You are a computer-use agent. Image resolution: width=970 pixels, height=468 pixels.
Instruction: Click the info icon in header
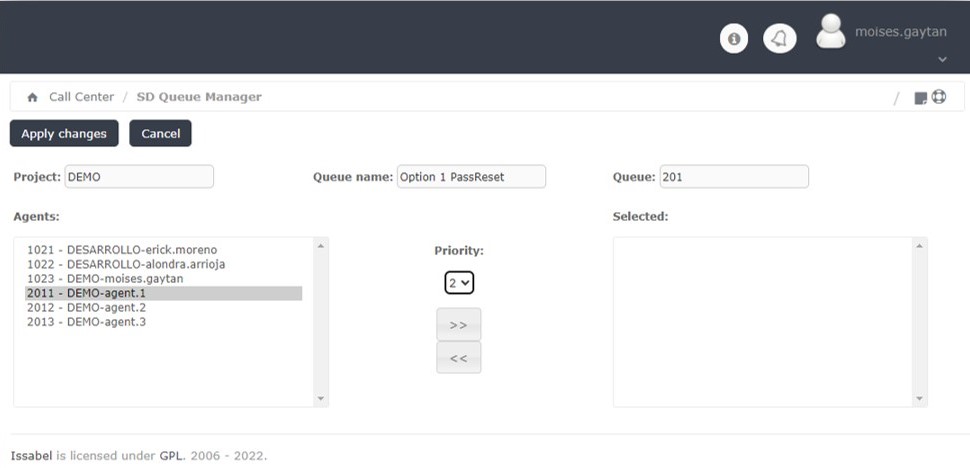pyautogui.click(x=734, y=39)
